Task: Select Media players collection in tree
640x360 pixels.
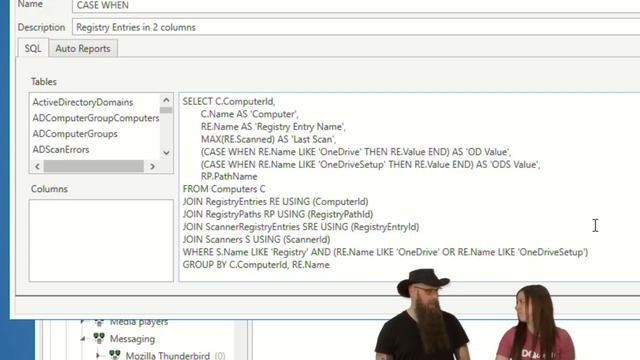Action: click(139, 322)
